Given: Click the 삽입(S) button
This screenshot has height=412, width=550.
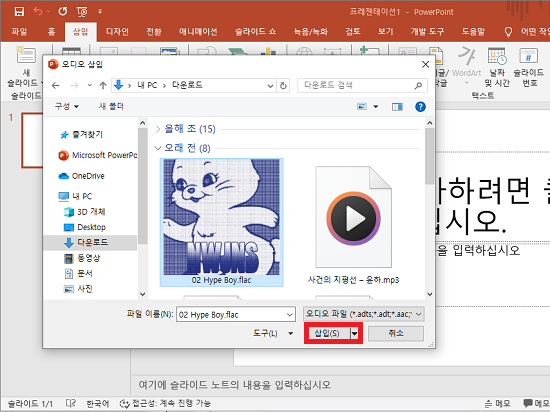Looking at the screenshot, I should (327, 333).
